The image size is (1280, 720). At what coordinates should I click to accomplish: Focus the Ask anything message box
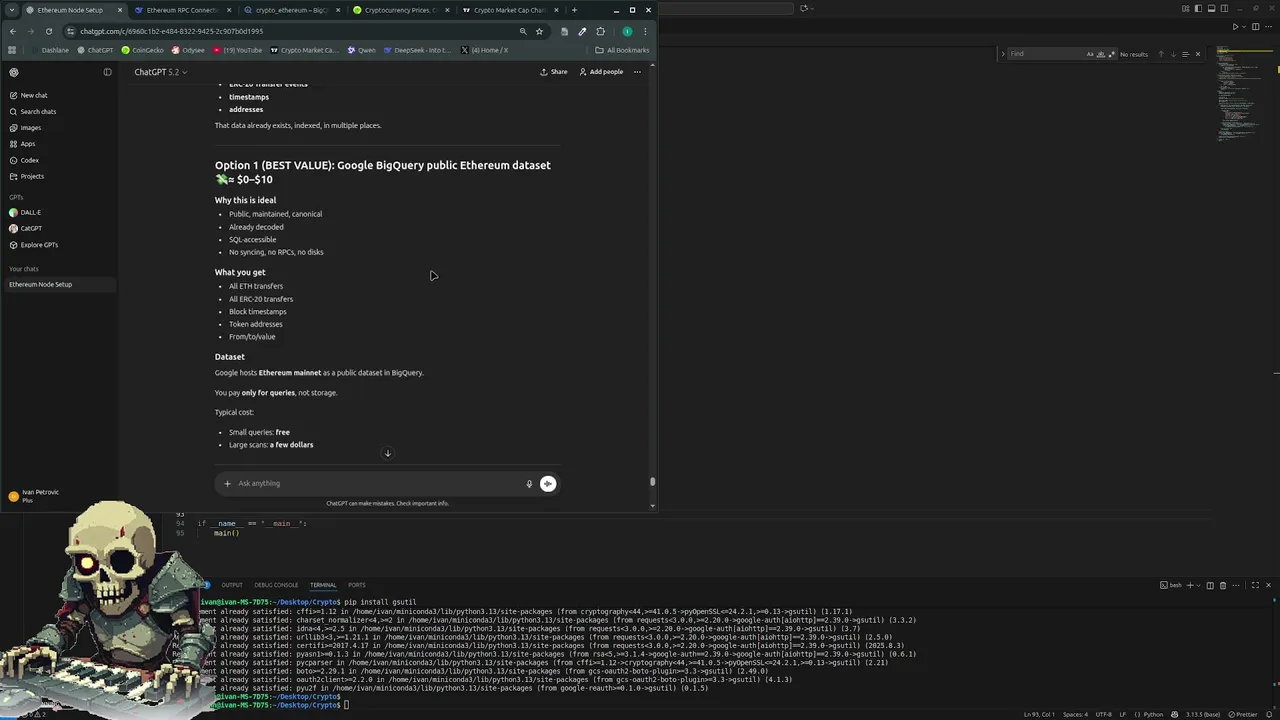click(380, 483)
